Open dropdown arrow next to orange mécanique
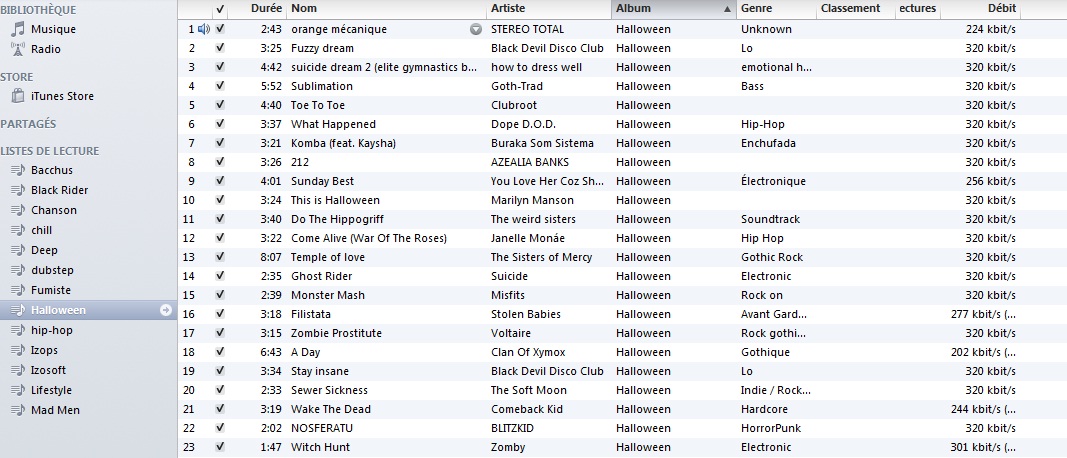 476,29
